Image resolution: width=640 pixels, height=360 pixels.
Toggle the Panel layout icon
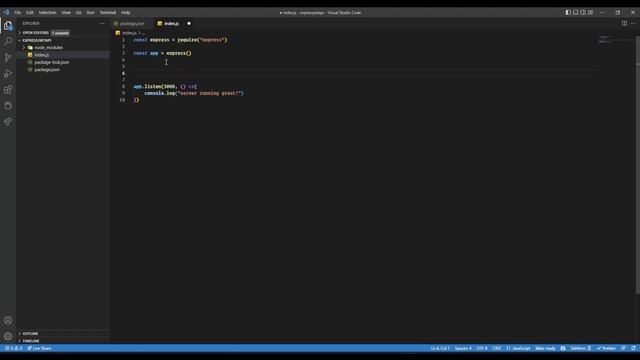pos(576,13)
